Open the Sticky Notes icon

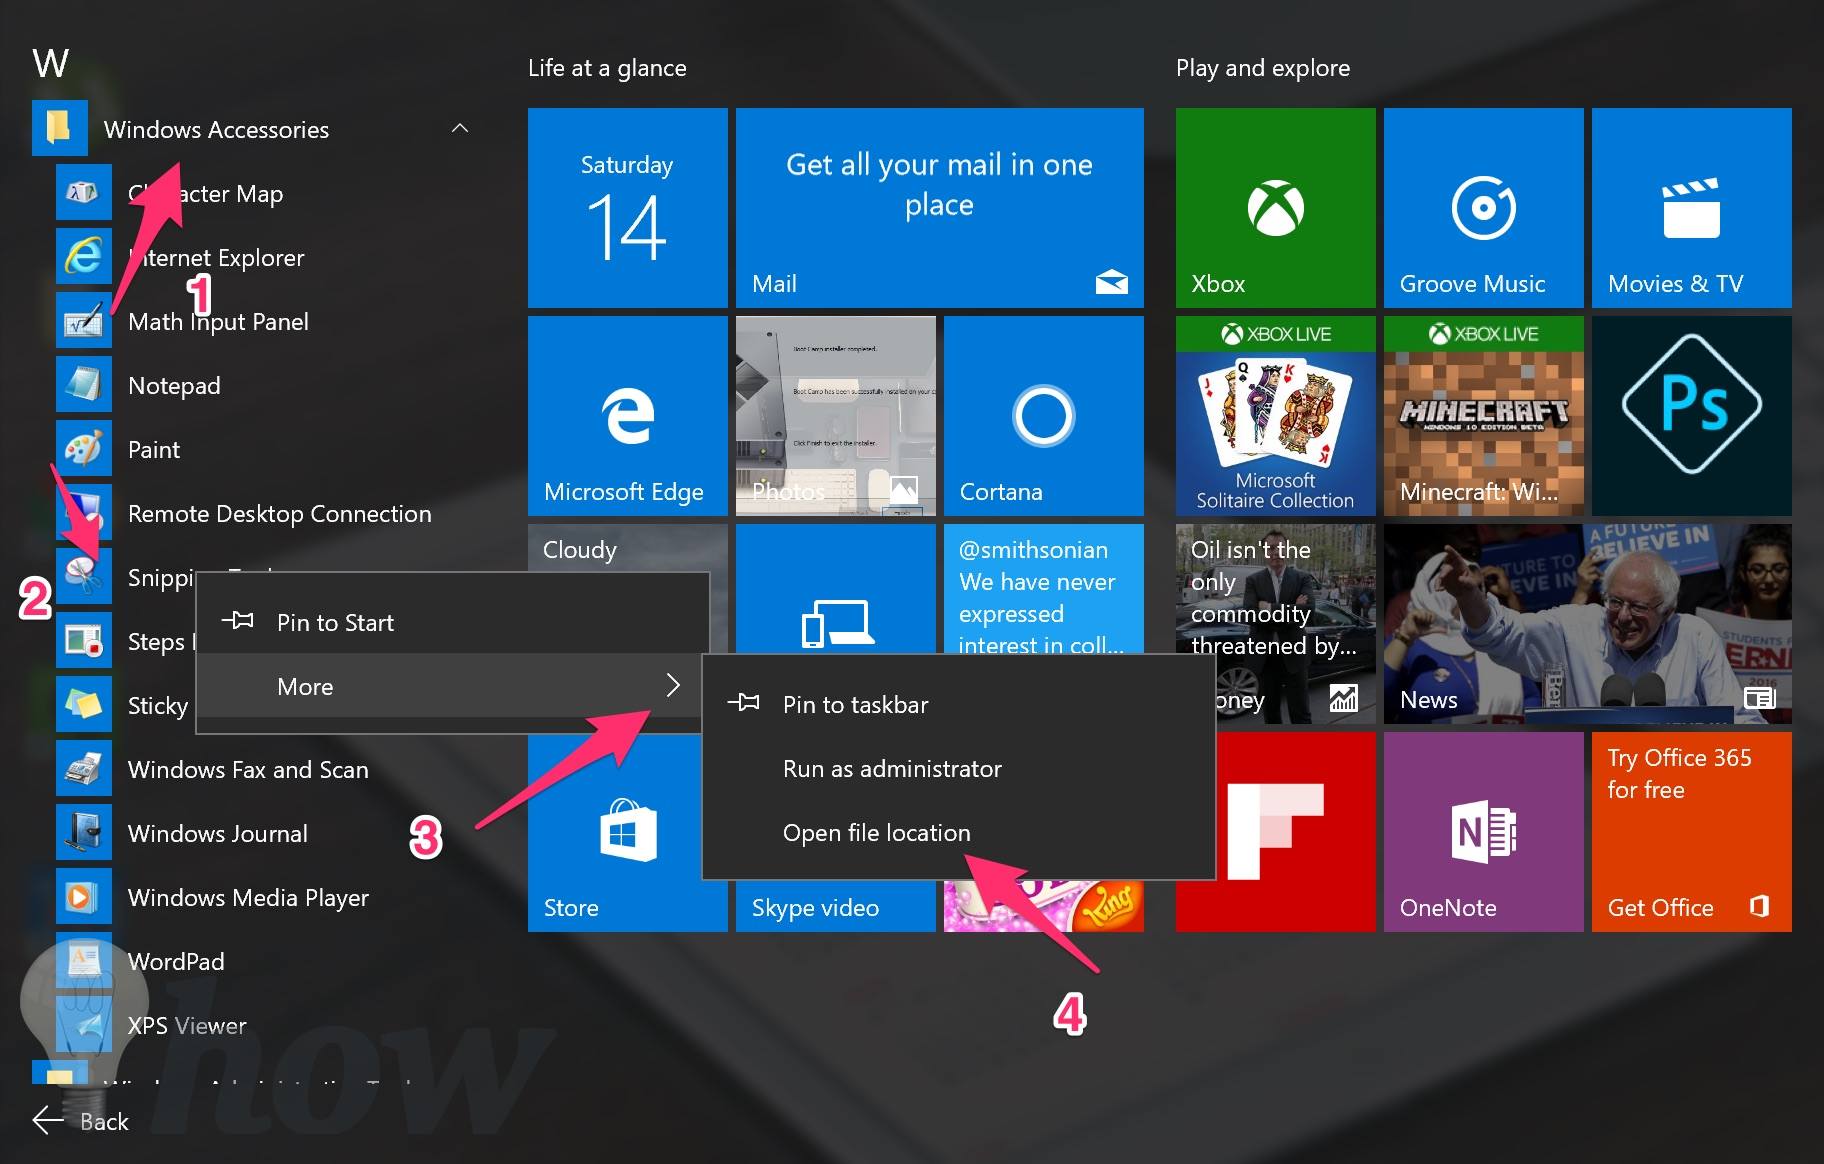tap(83, 705)
